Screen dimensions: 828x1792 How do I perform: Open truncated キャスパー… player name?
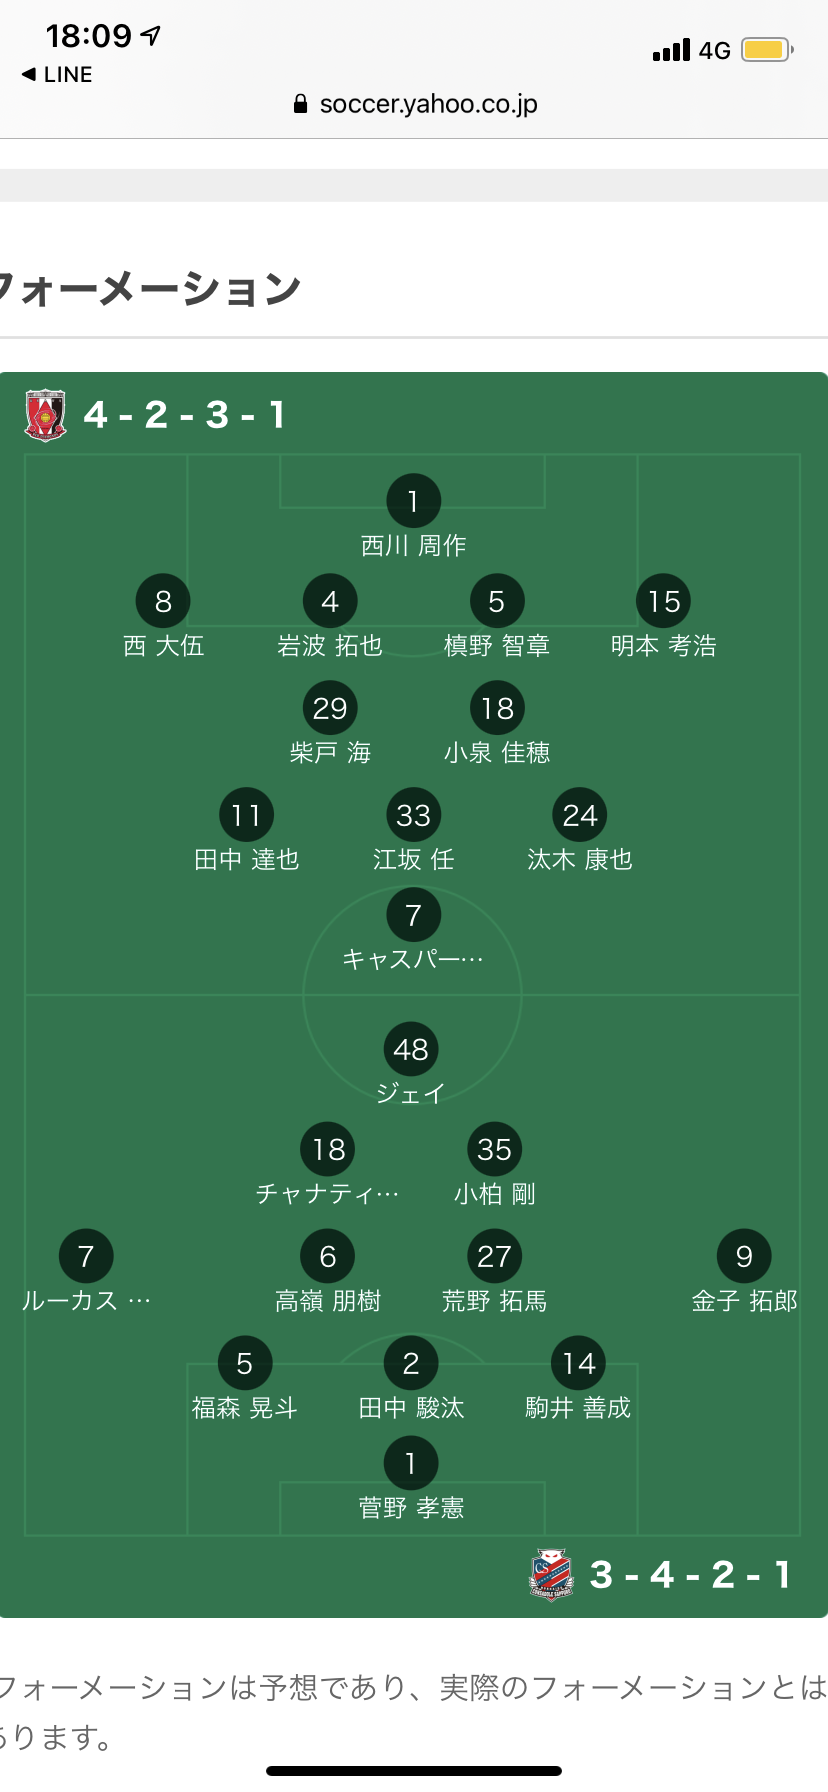413,960
